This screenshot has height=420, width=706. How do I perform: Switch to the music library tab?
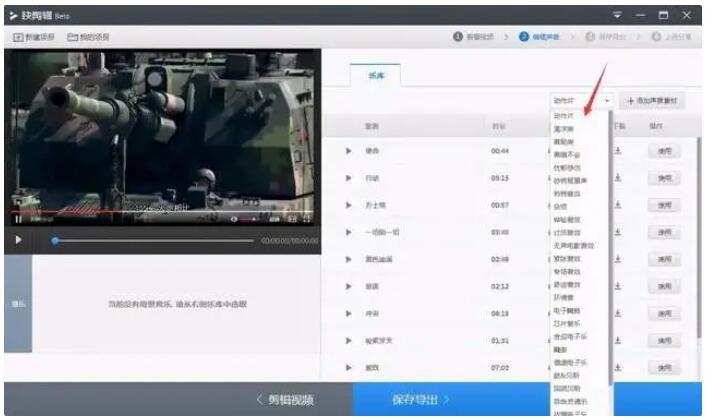click(x=376, y=75)
